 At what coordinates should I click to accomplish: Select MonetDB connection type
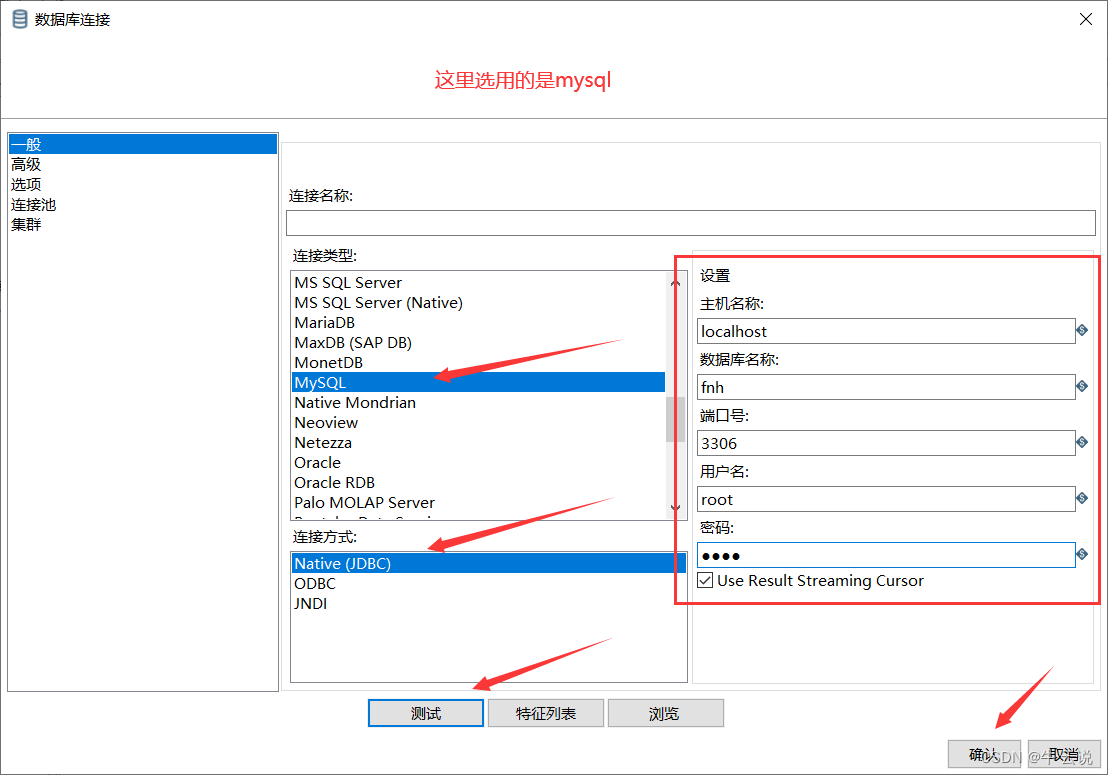(478, 362)
